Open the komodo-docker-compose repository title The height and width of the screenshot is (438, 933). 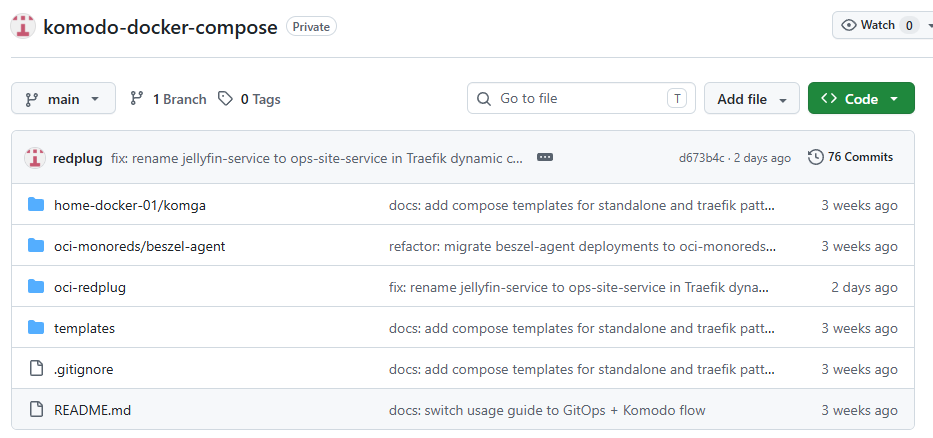coord(160,27)
